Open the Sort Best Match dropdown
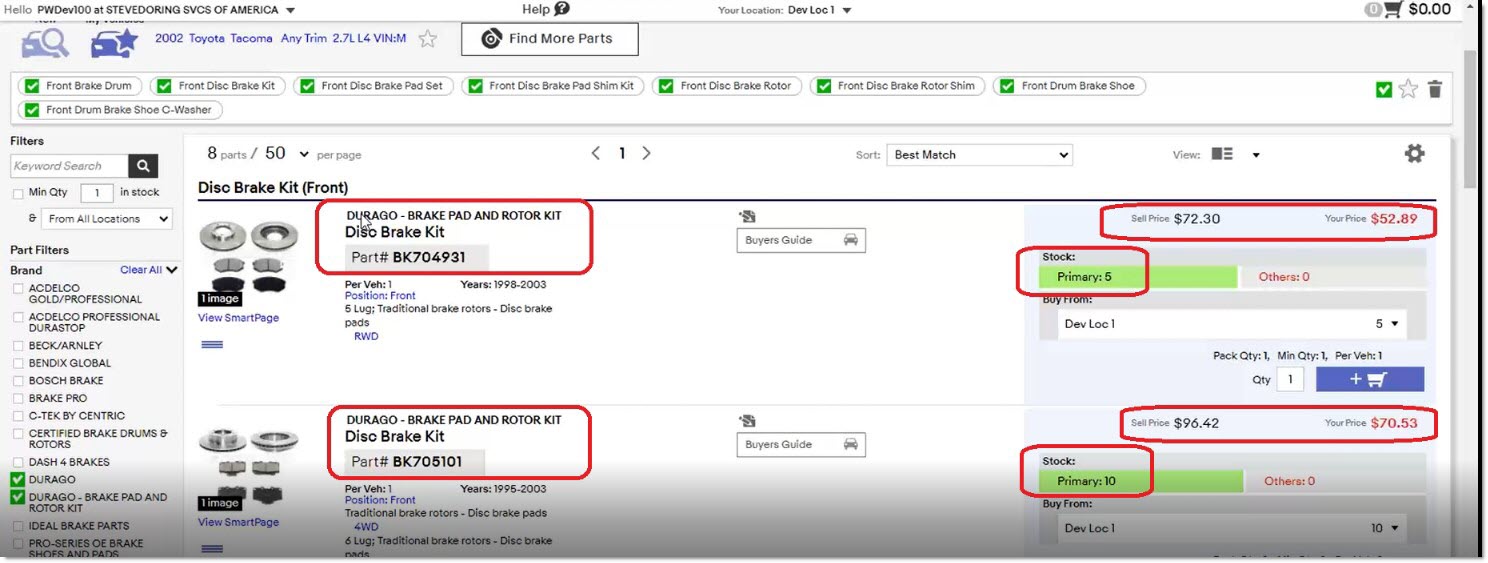This screenshot has height=563, width=1488. (x=978, y=155)
